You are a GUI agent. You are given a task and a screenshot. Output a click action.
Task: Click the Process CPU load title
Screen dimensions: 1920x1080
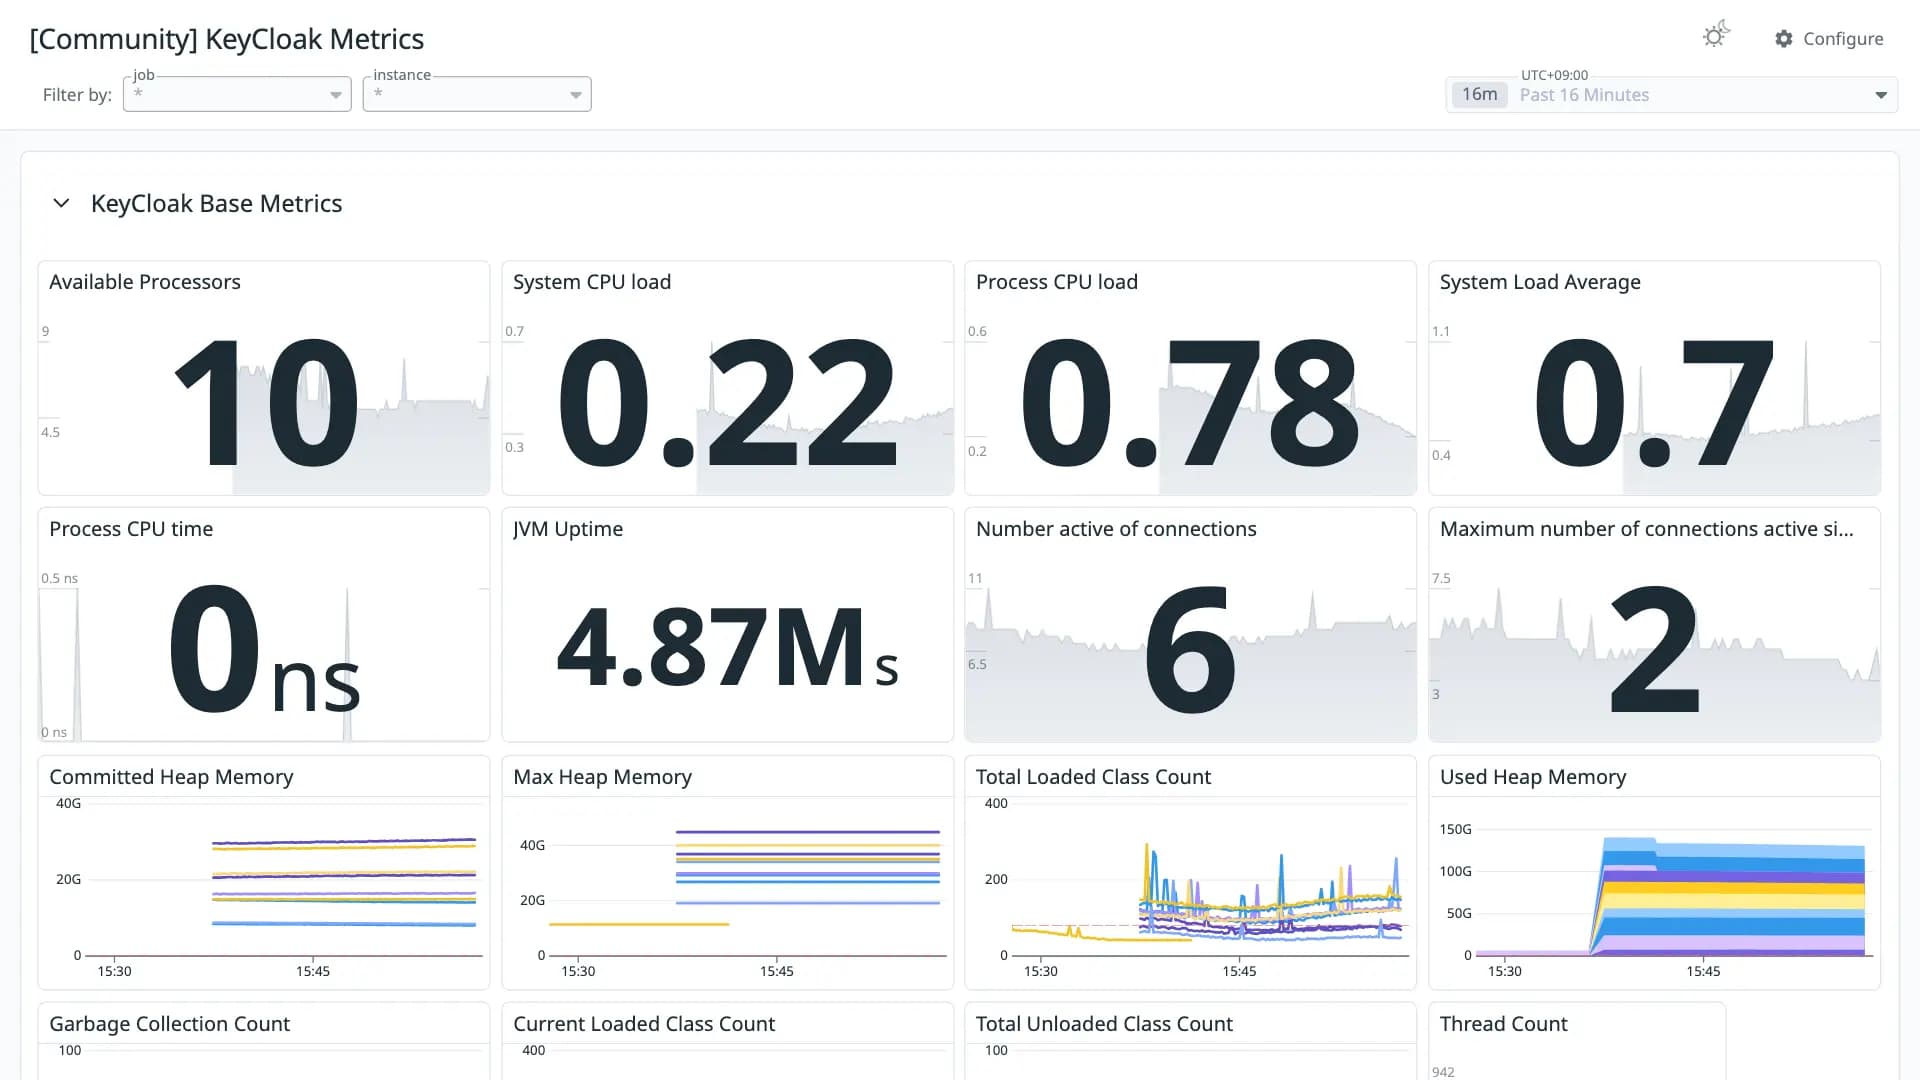(1057, 282)
